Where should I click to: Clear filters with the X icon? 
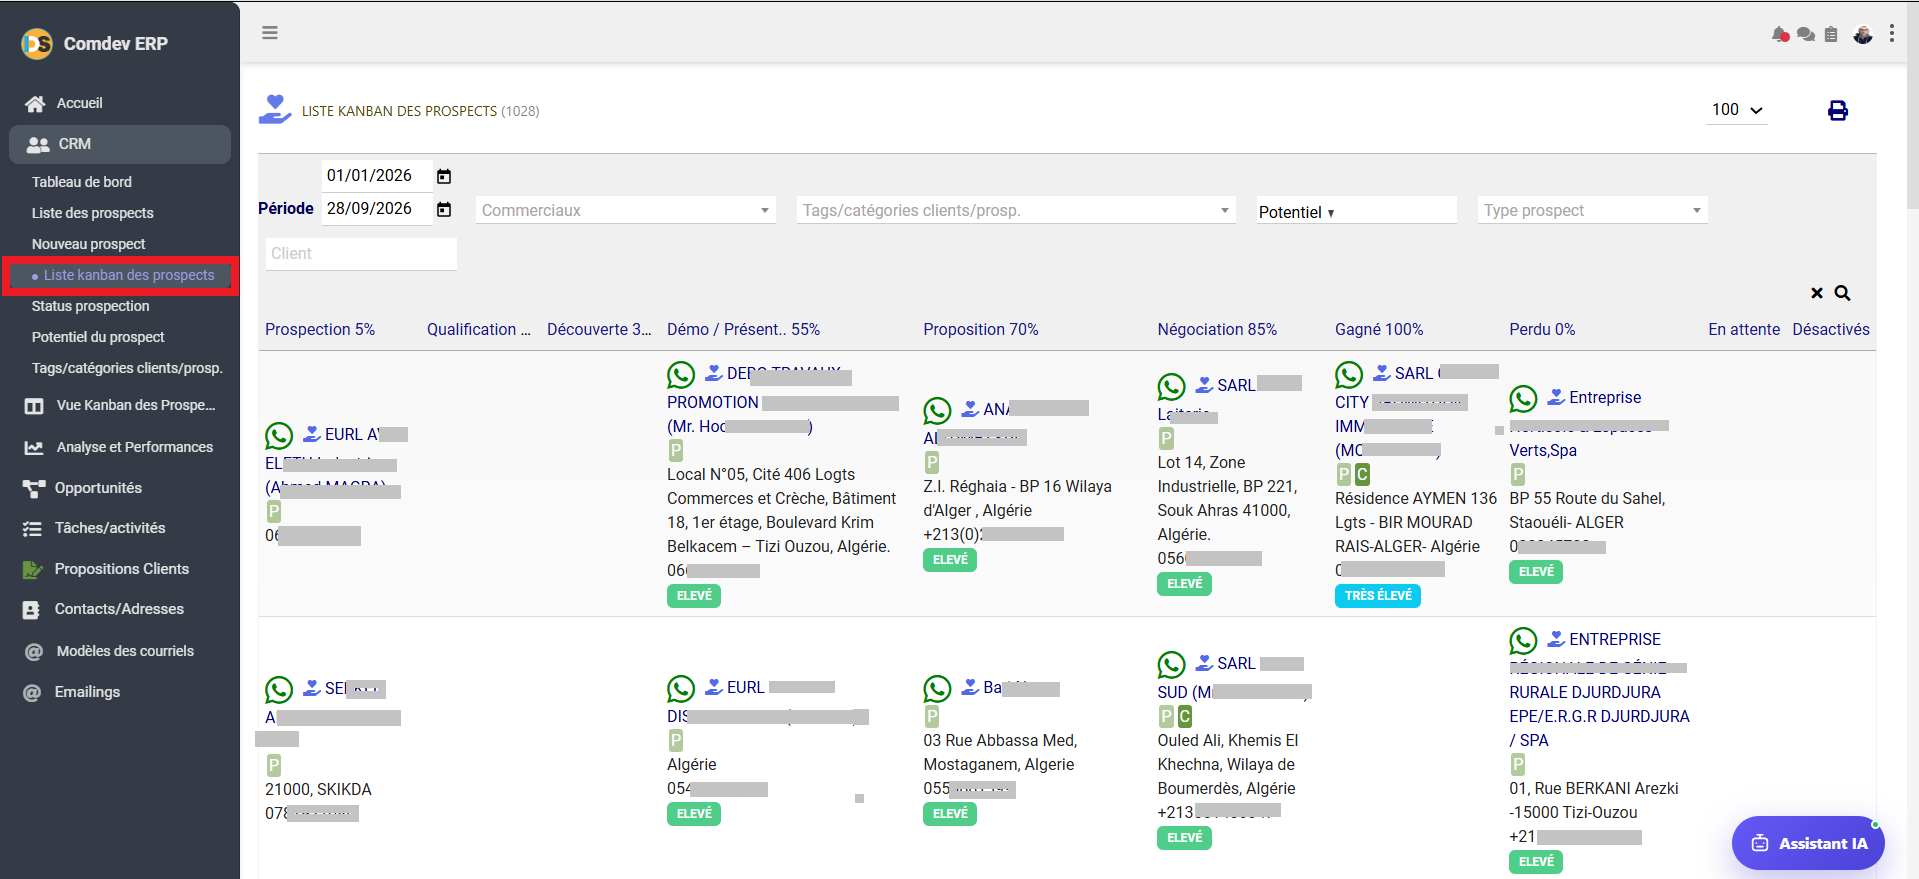[x=1817, y=293]
